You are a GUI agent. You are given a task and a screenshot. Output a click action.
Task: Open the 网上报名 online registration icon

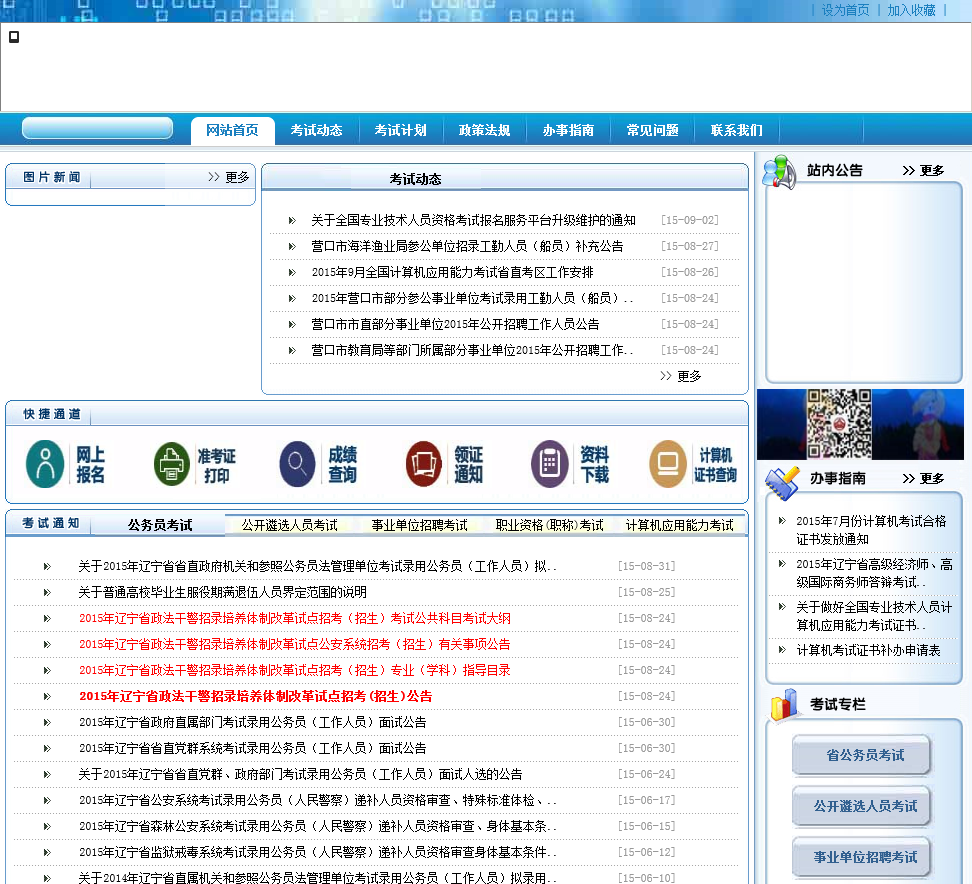tap(45, 464)
